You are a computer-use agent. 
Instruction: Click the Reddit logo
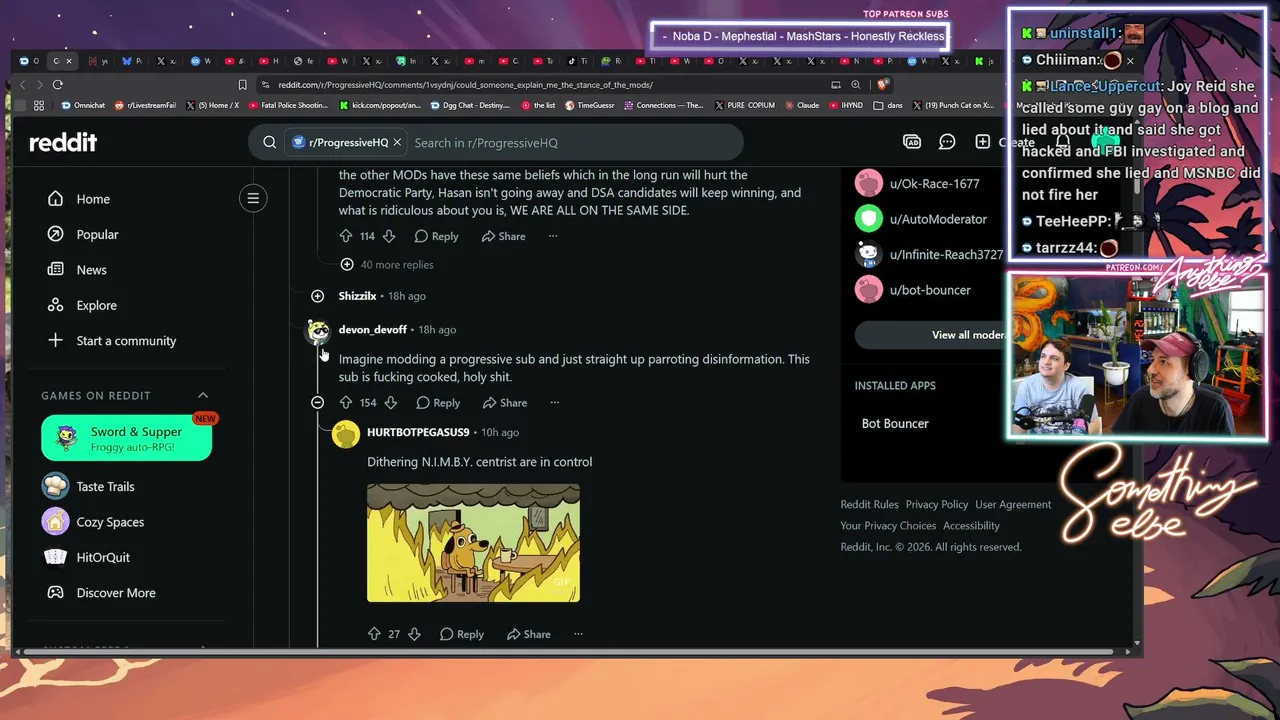pos(63,142)
